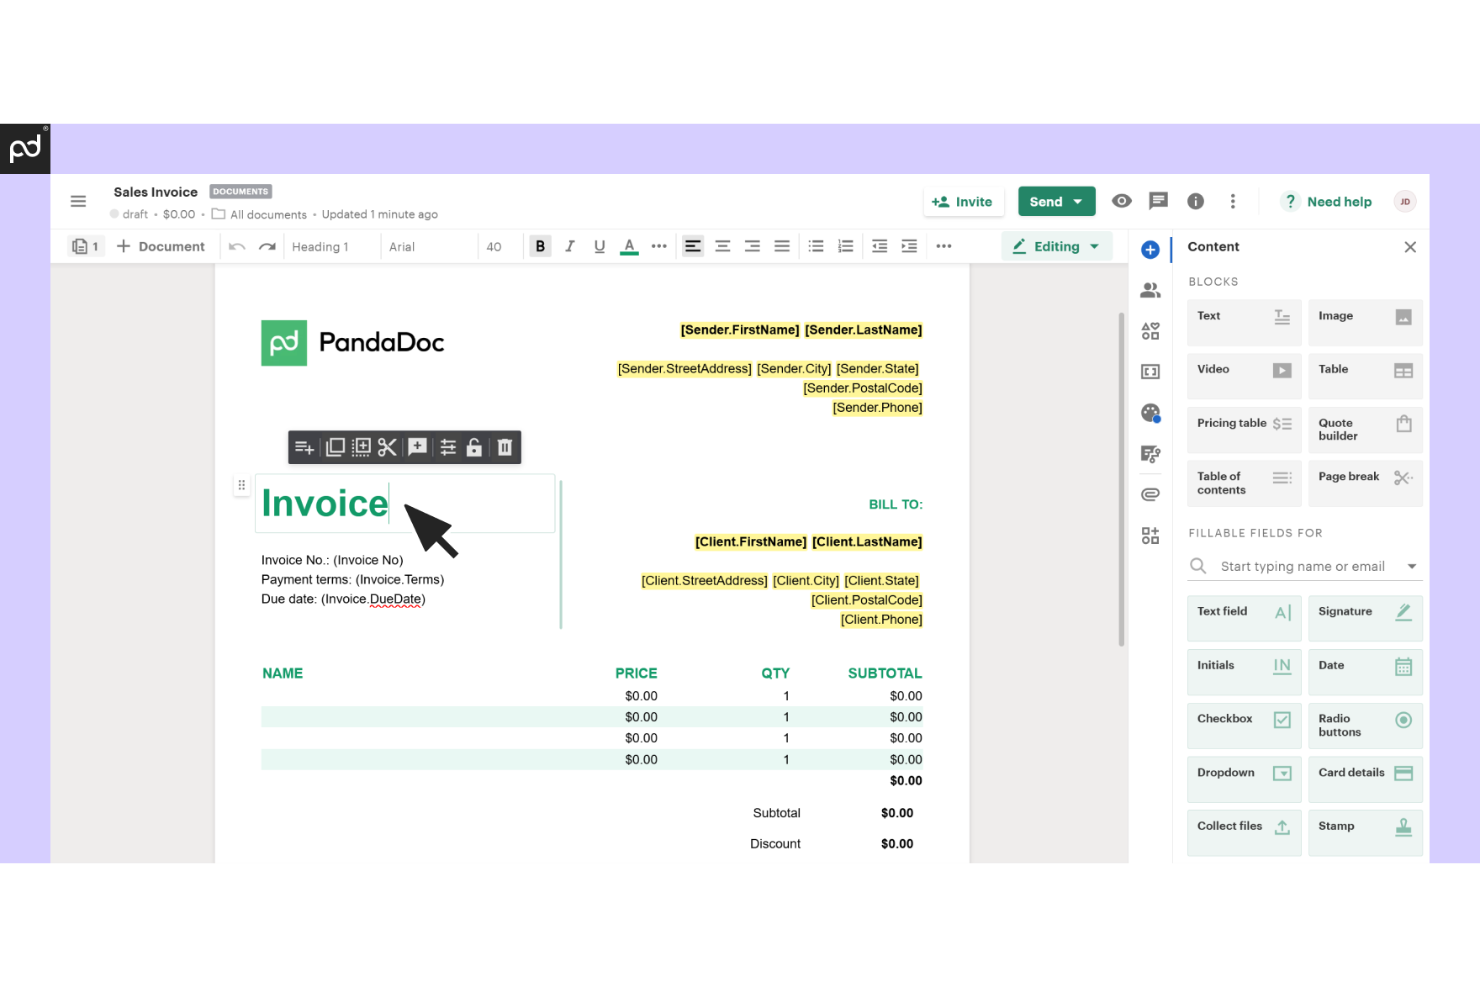Preview the document with the eye icon
Image resolution: width=1480 pixels, height=987 pixels.
click(1121, 201)
